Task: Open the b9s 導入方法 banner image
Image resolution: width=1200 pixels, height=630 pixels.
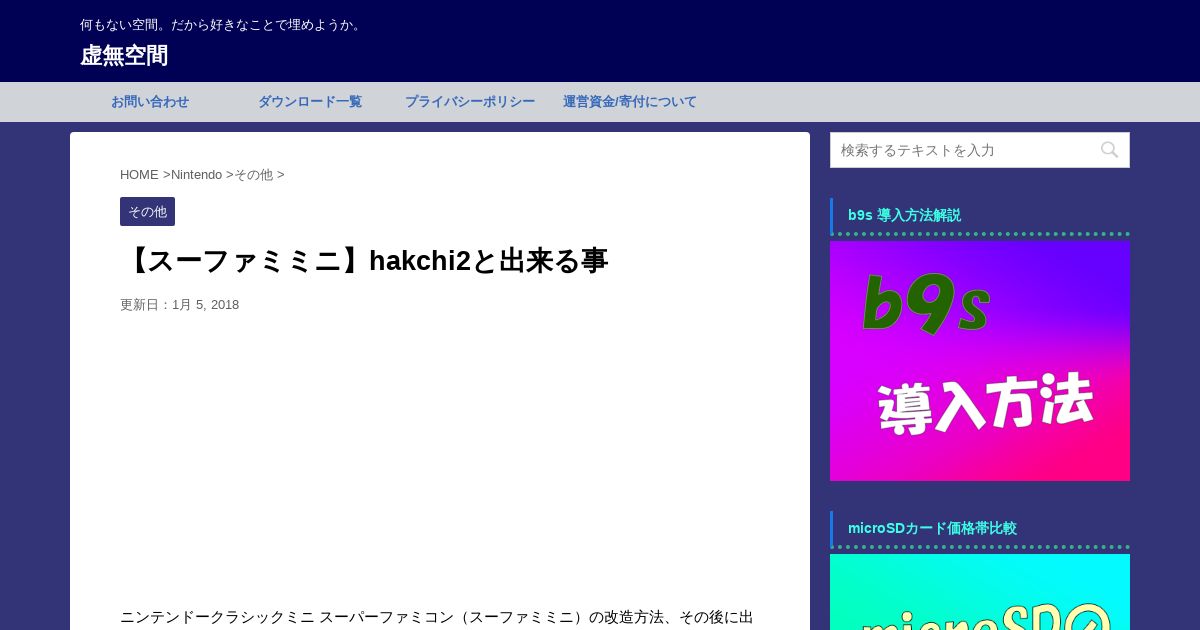Action: pyautogui.click(x=980, y=361)
